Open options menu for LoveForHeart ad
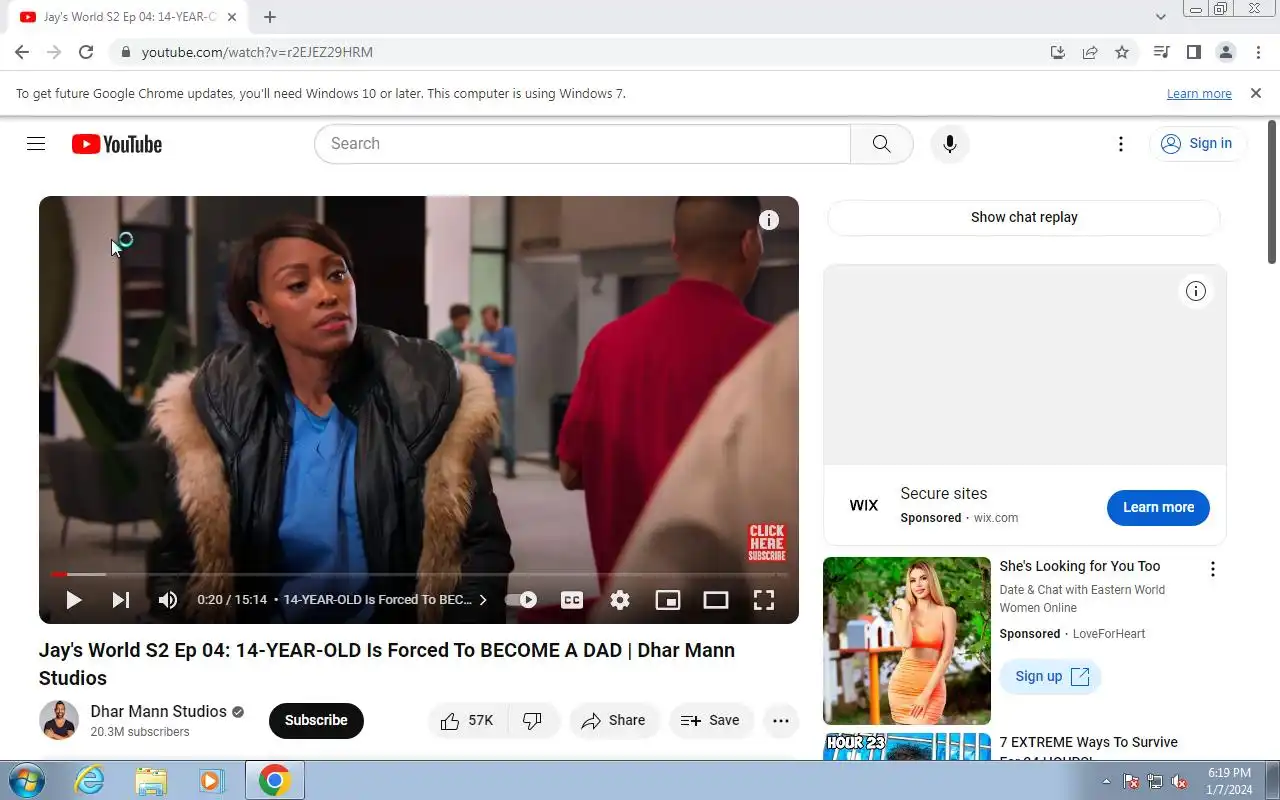Image resolution: width=1280 pixels, height=800 pixels. pos(1213,569)
